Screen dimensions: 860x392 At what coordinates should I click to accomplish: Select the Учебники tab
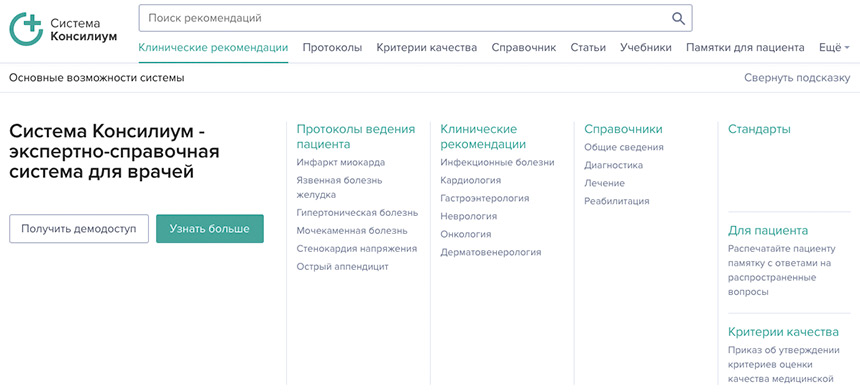[646, 48]
